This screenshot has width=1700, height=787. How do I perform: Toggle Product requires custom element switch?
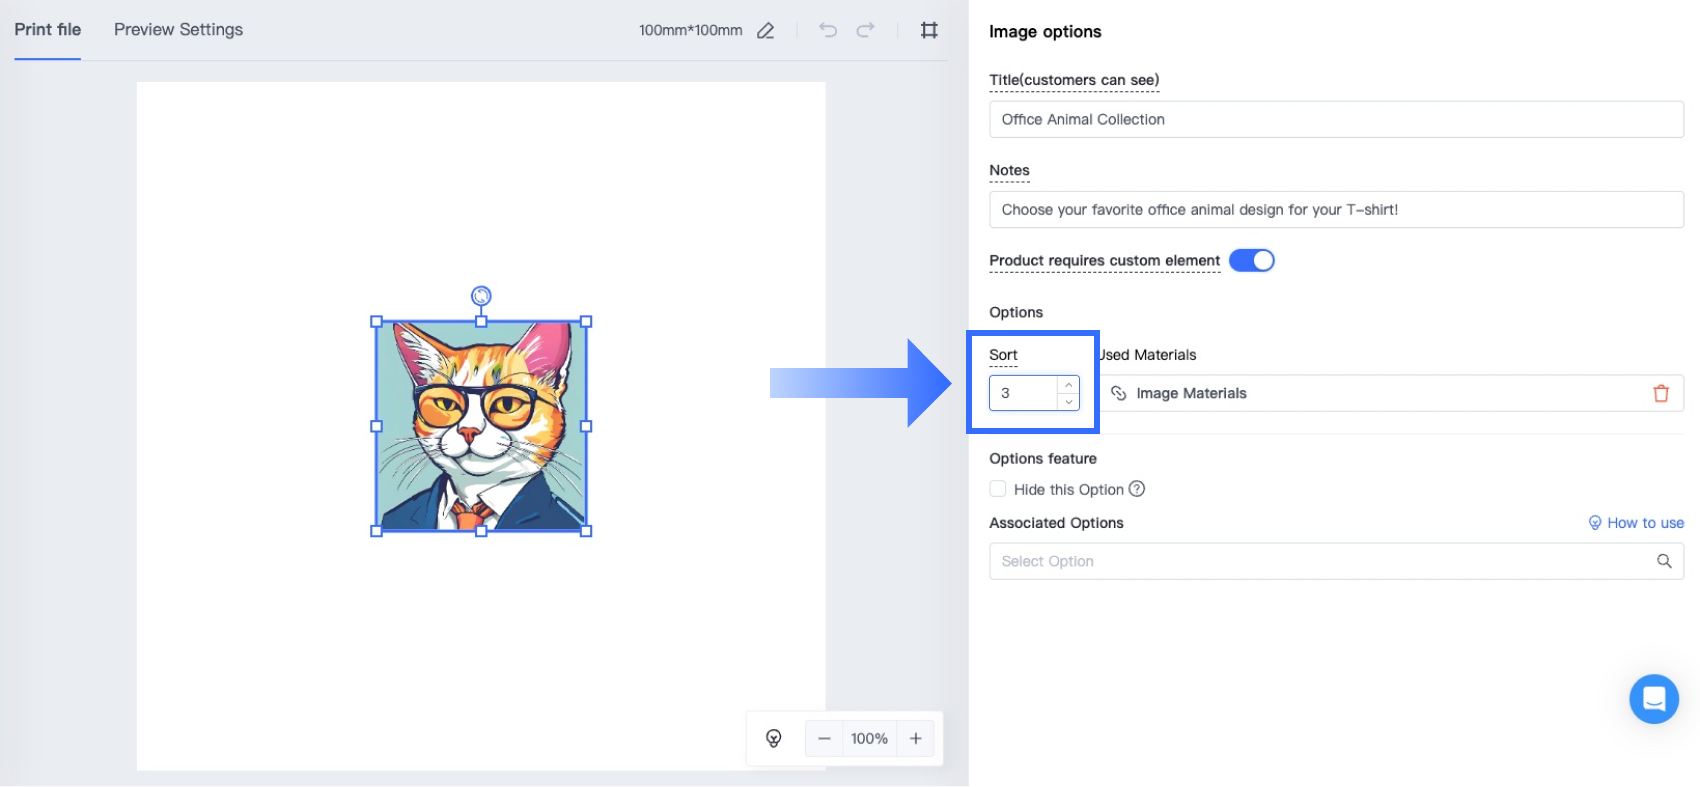pyautogui.click(x=1251, y=260)
